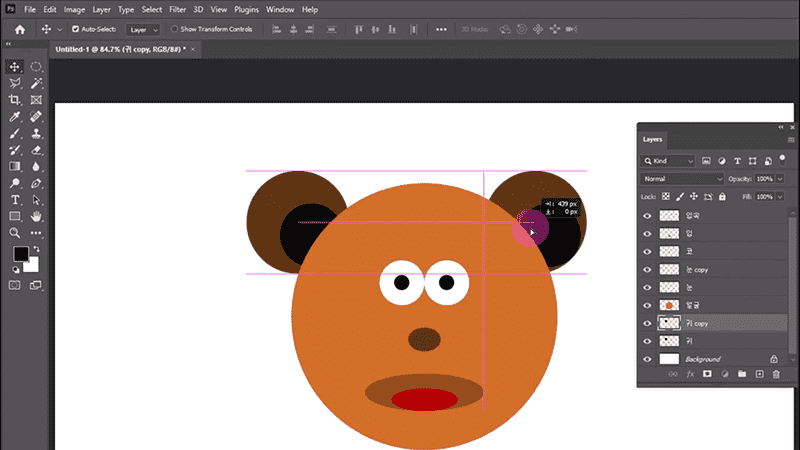Select the Zoom magnifier tool
The image size is (800, 450).
click(15, 233)
